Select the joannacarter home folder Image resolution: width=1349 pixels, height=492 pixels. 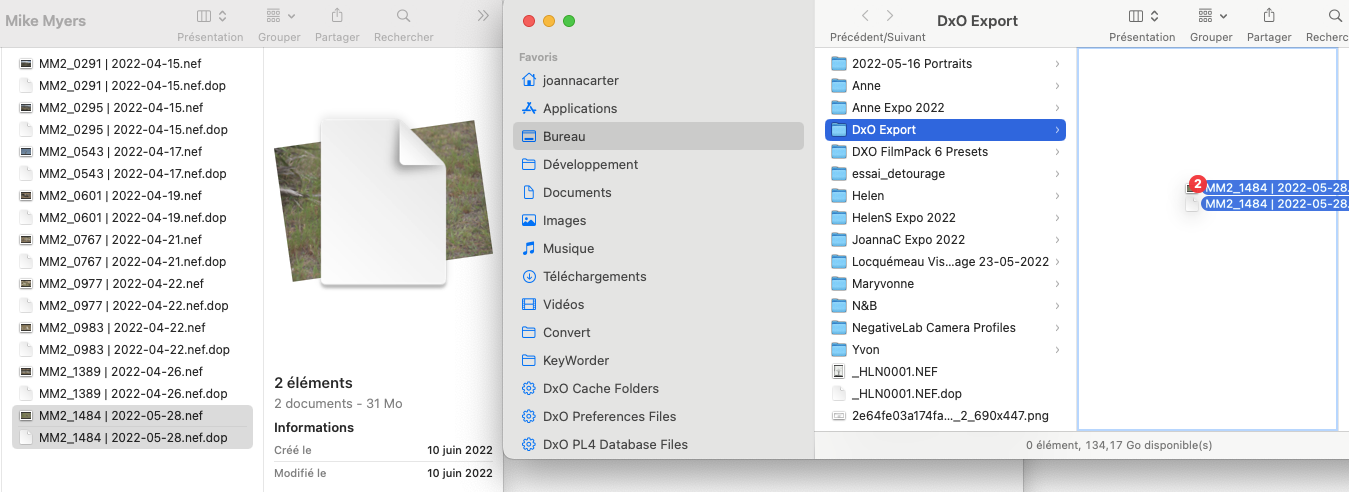tap(580, 80)
